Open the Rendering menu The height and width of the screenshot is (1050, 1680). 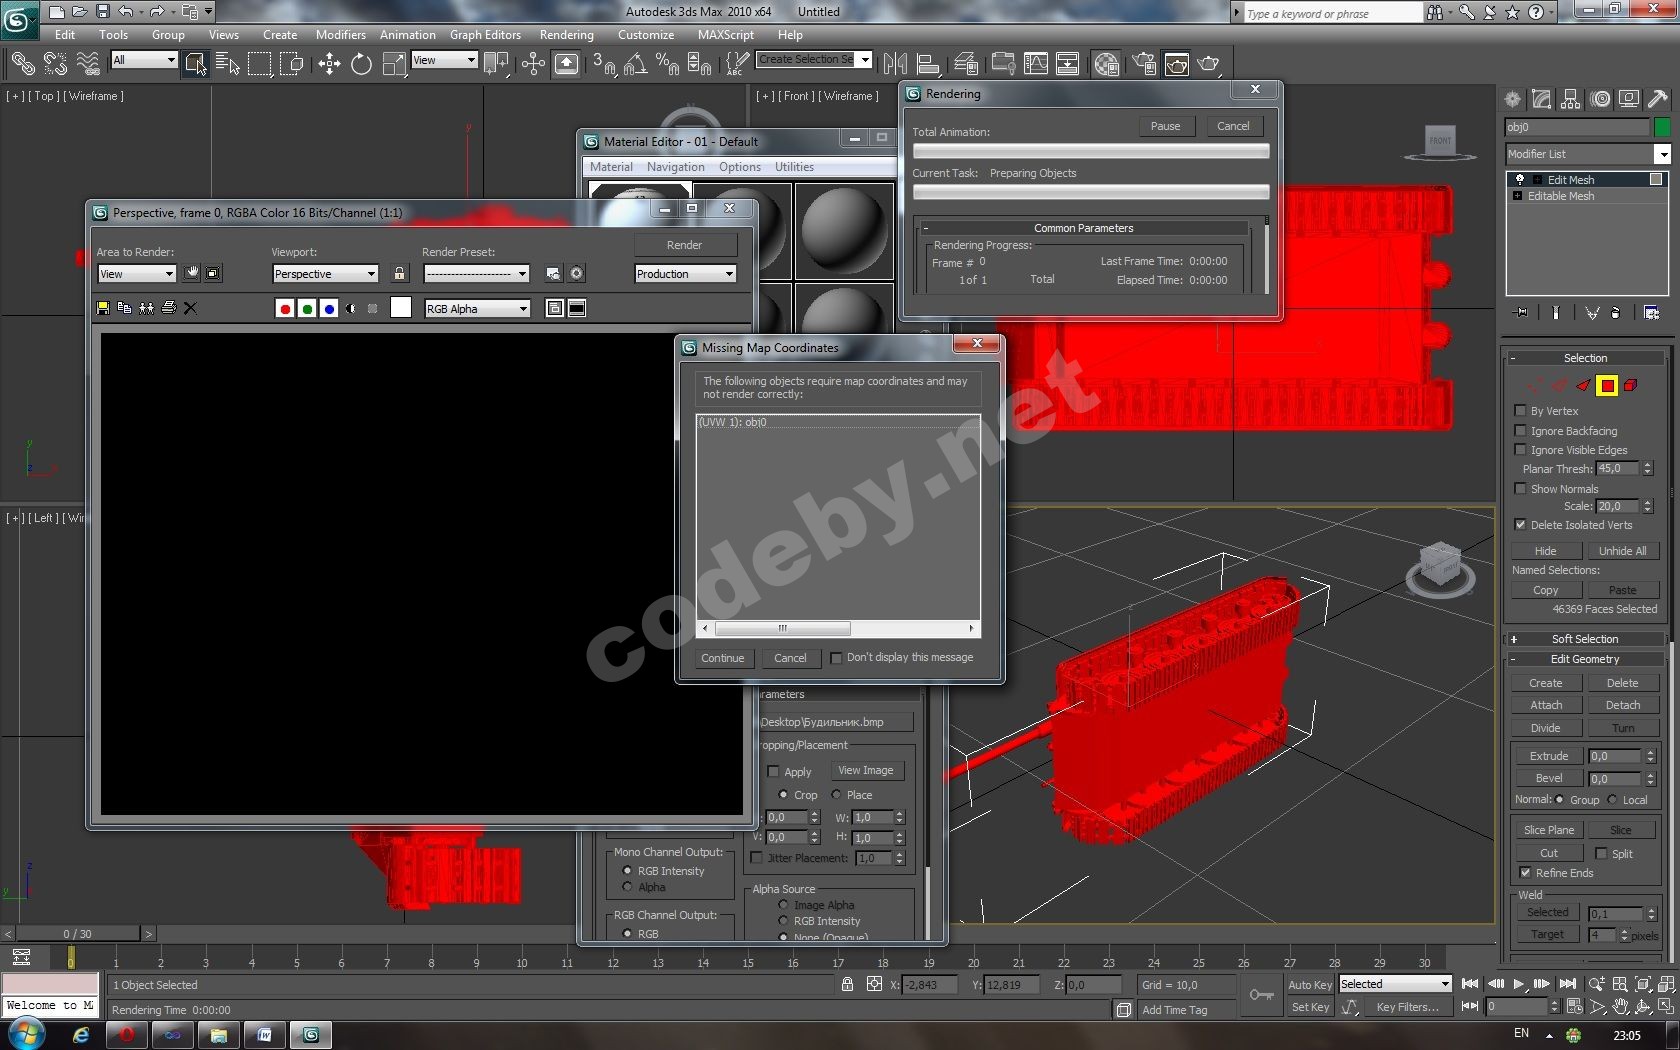(566, 34)
